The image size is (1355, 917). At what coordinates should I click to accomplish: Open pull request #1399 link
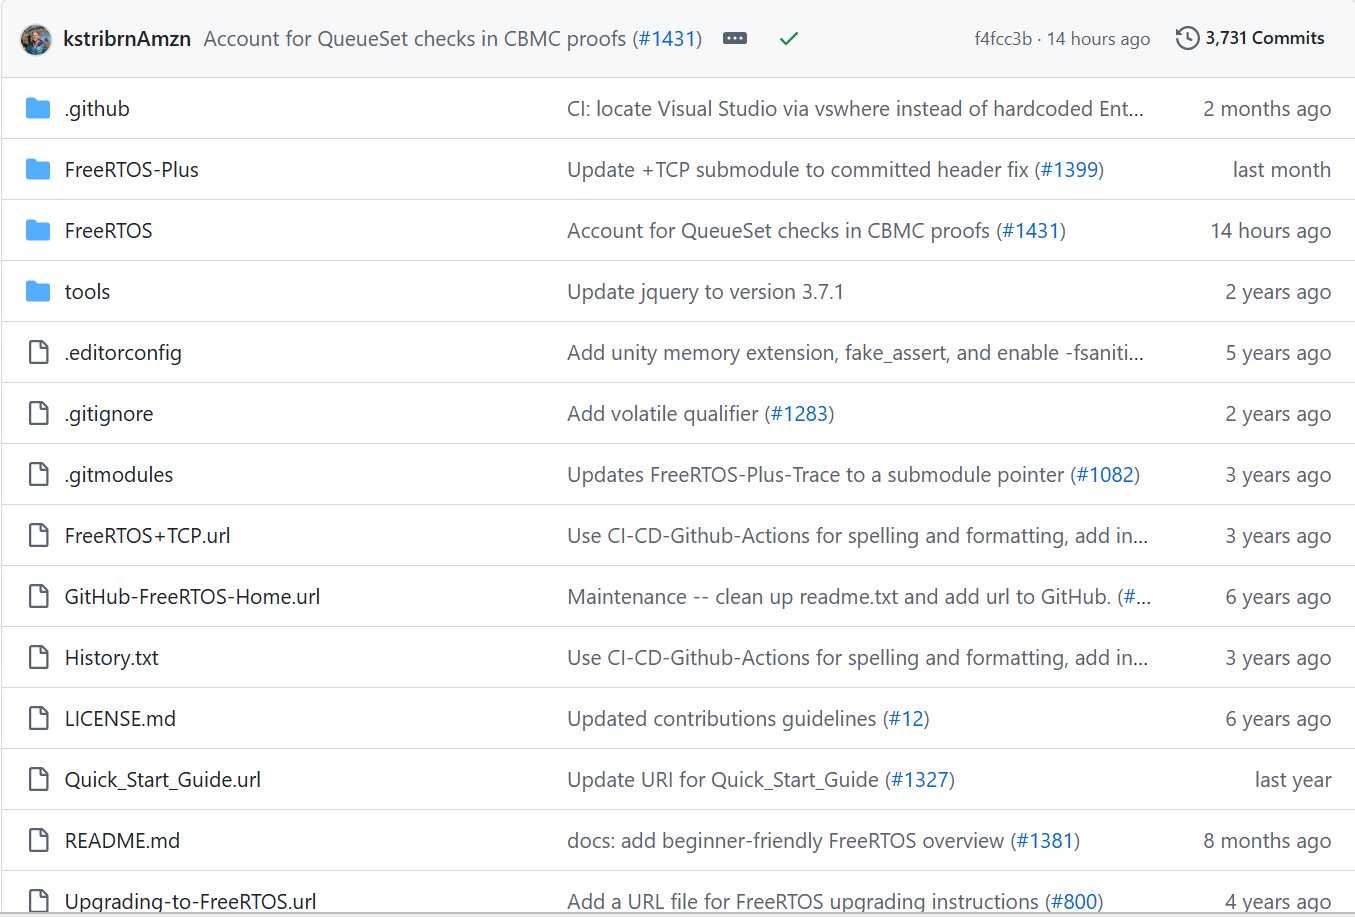(1069, 170)
